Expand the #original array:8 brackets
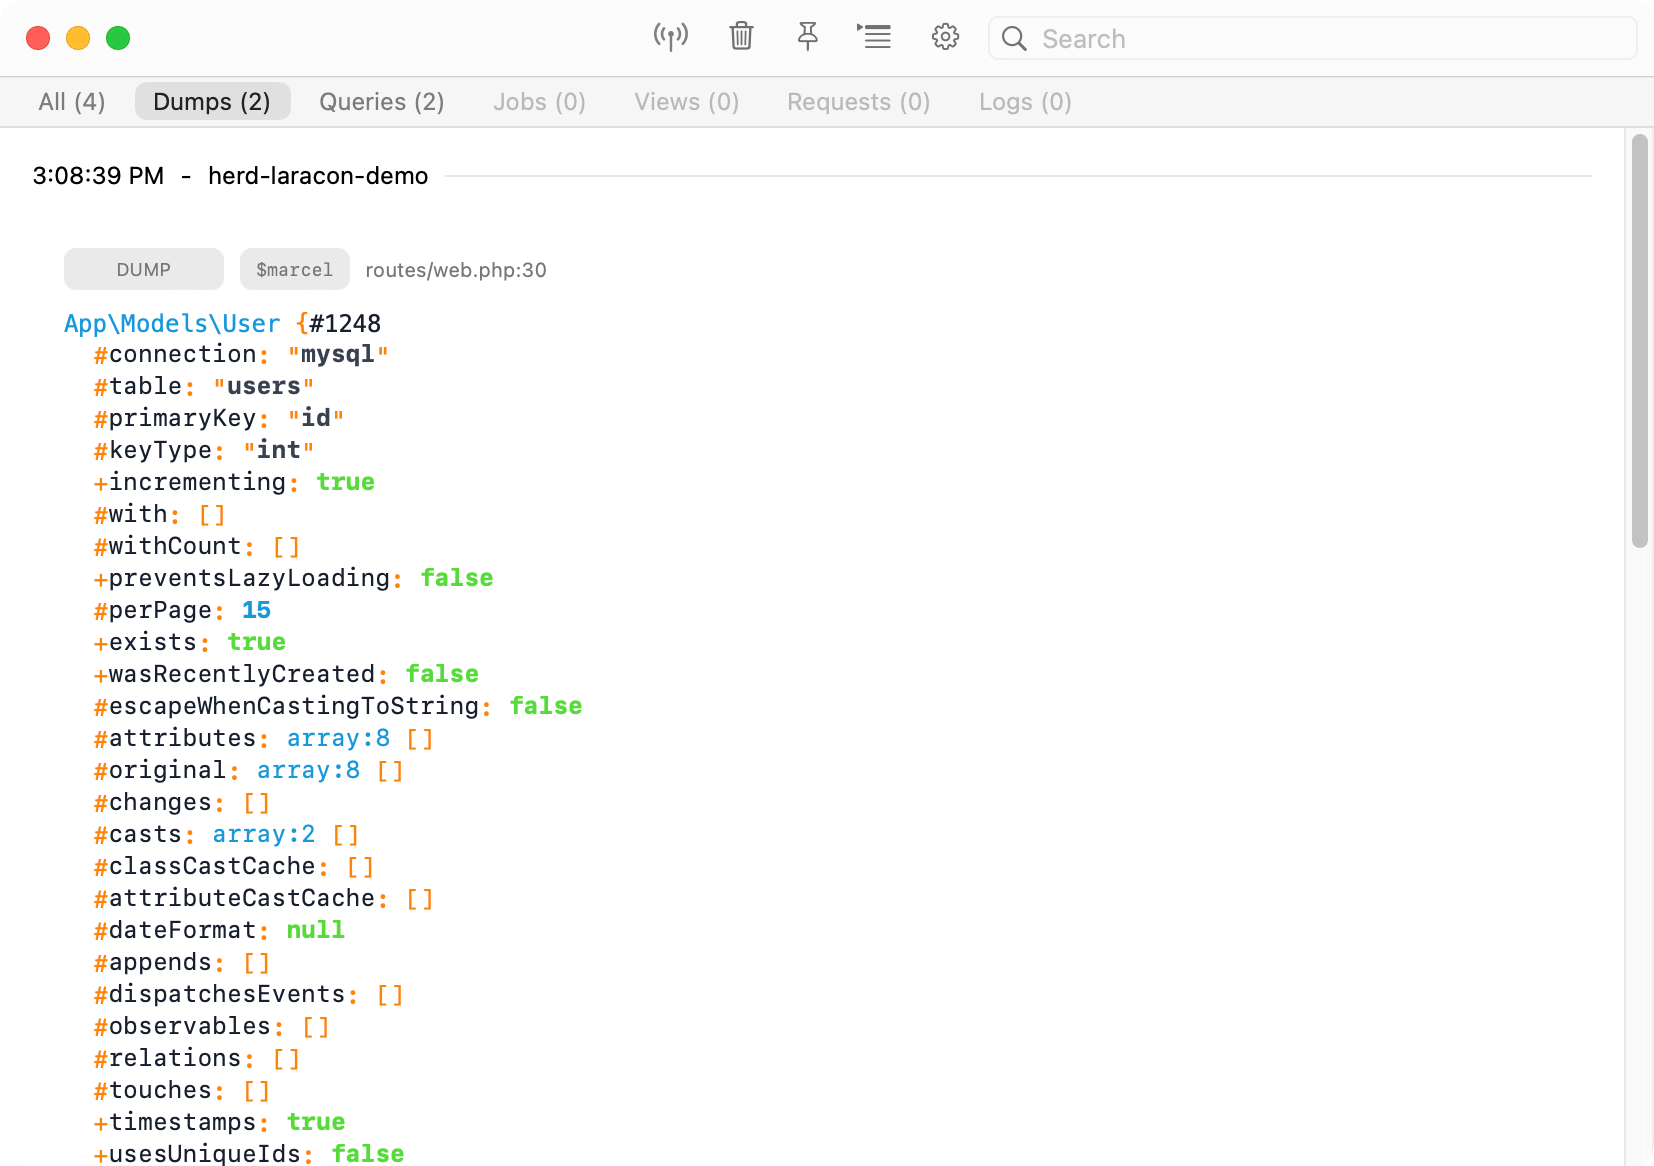Image resolution: width=1654 pixels, height=1166 pixels. click(390, 771)
